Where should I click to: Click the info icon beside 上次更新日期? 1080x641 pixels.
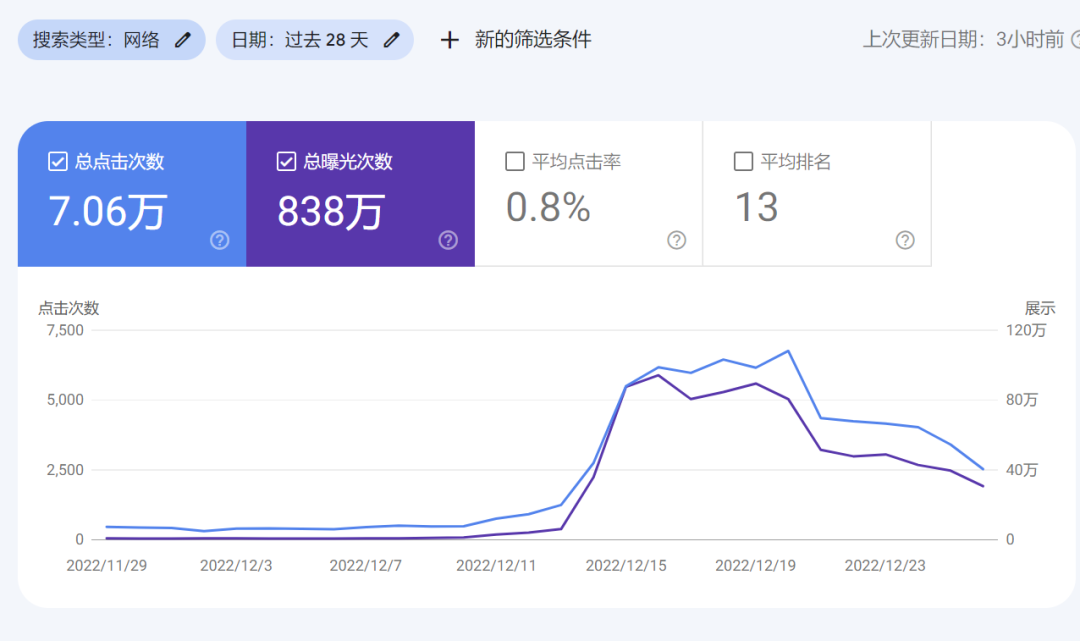click(1074, 41)
